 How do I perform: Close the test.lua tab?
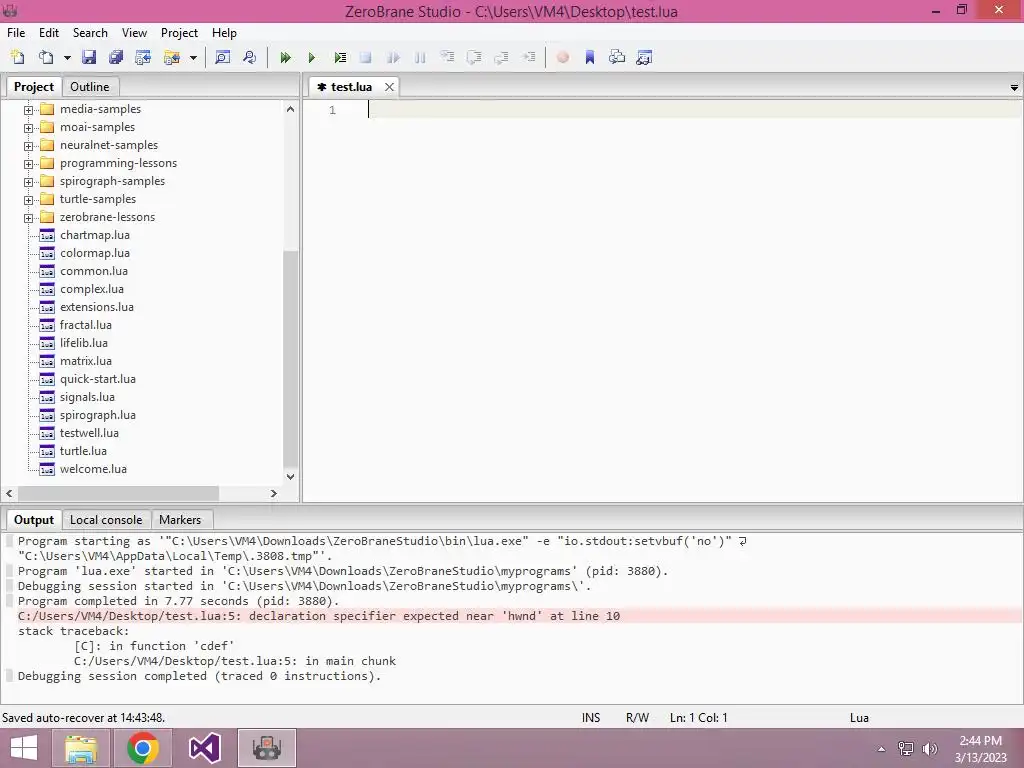point(389,87)
